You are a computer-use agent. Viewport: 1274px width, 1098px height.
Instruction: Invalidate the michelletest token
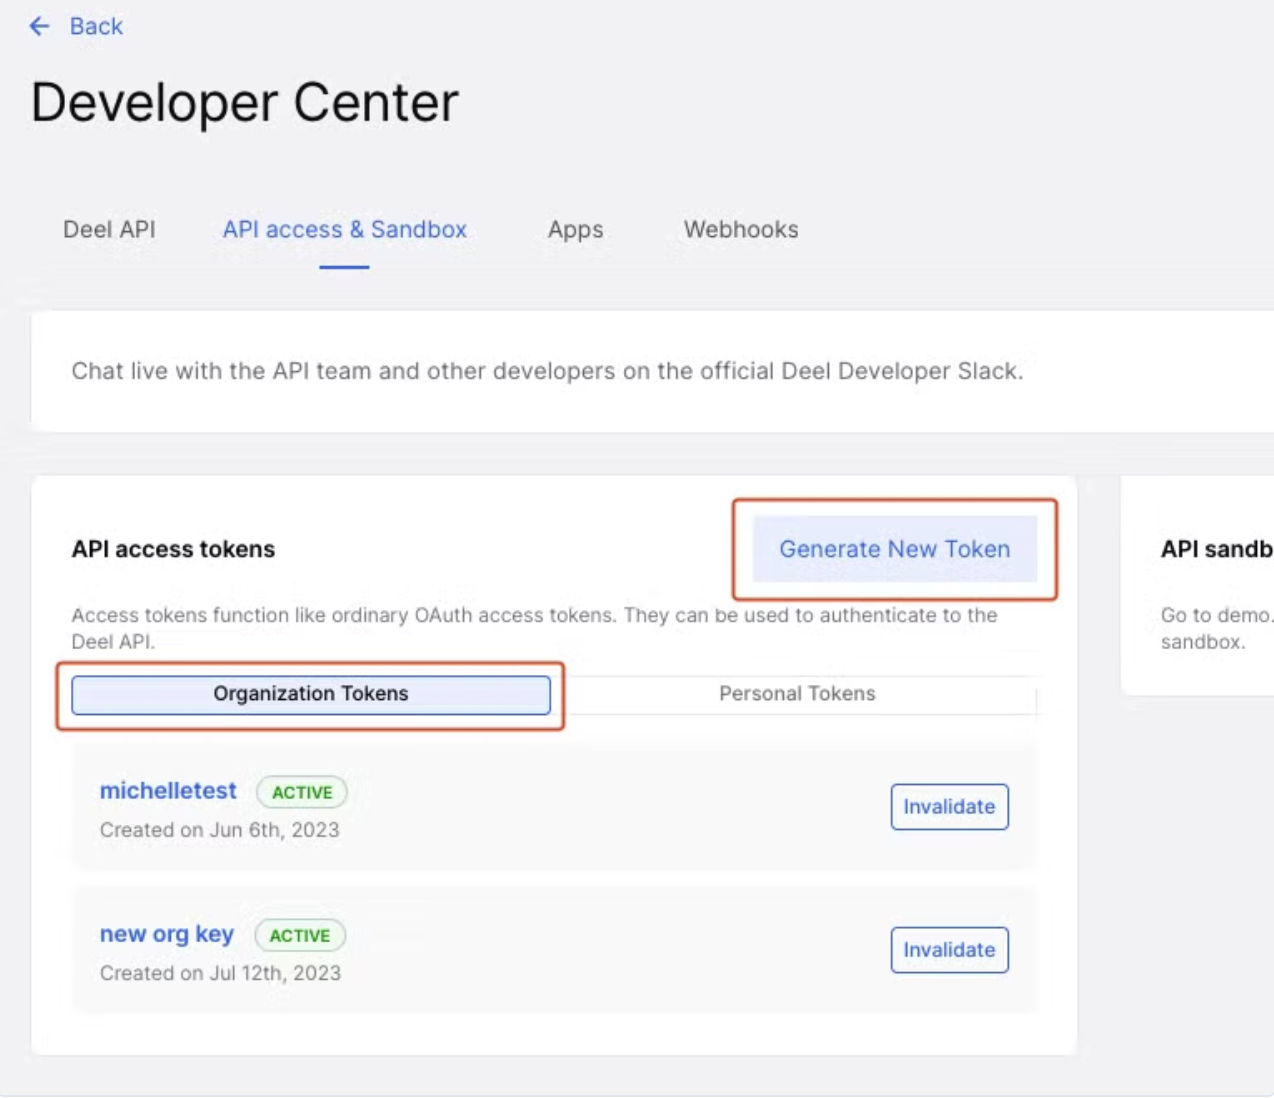click(x=949, y=807)
